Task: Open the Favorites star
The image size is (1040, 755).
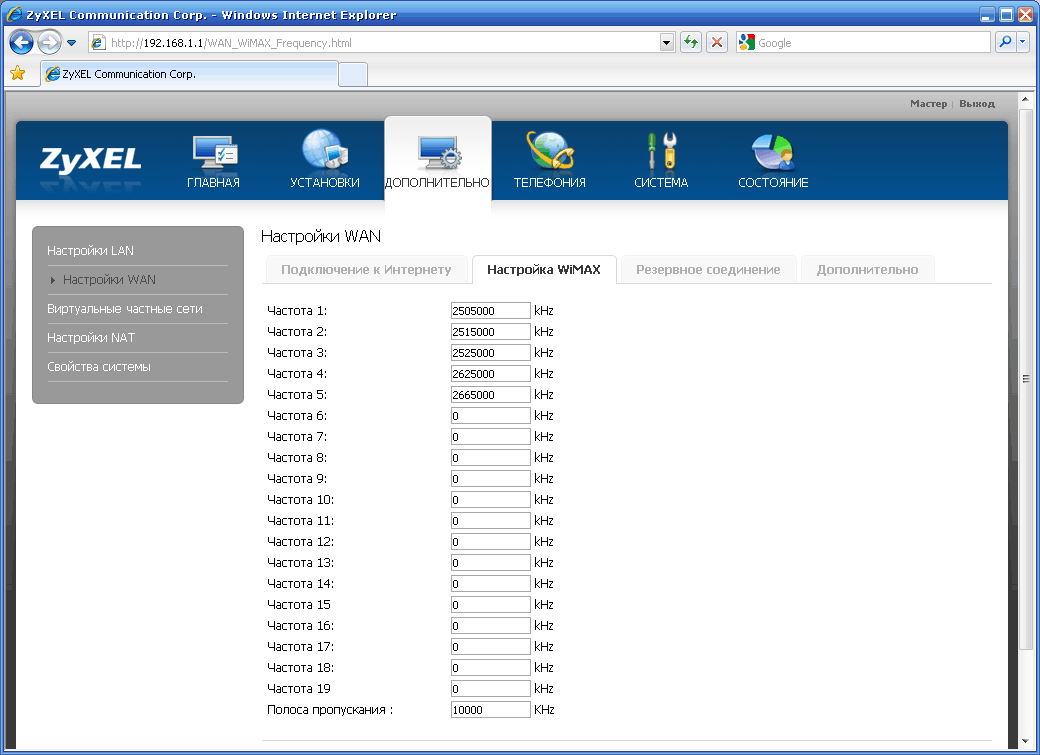Action: [18, 73]
